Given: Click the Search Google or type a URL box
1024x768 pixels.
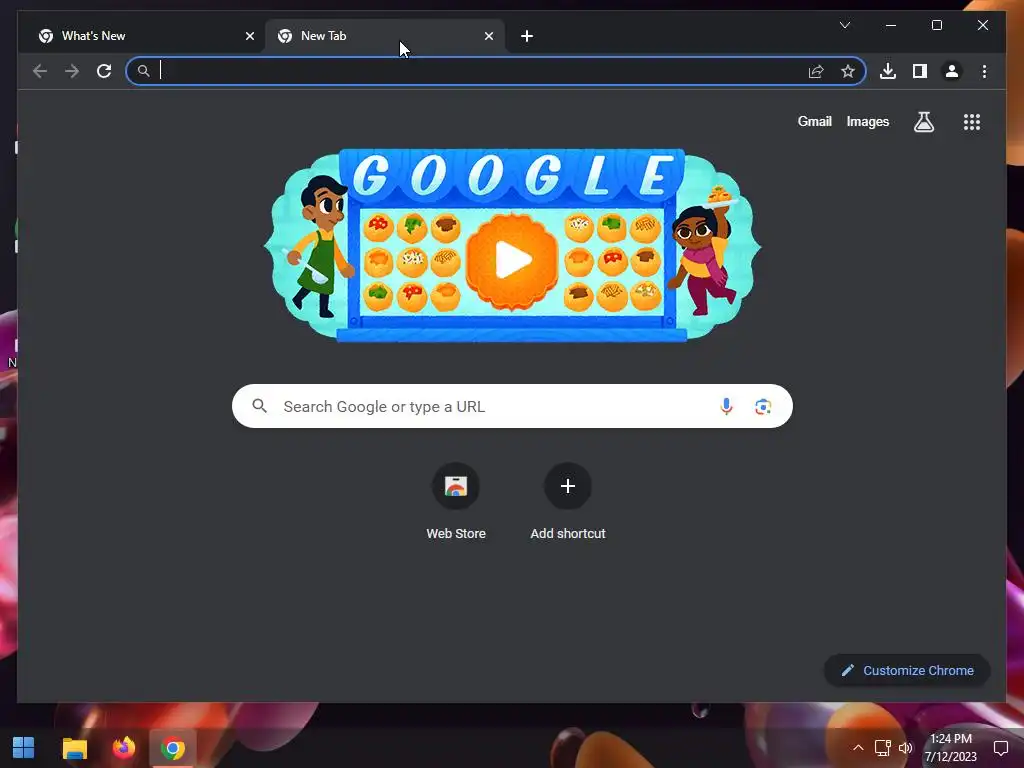Looking at the screenshot, I should 512,406.
